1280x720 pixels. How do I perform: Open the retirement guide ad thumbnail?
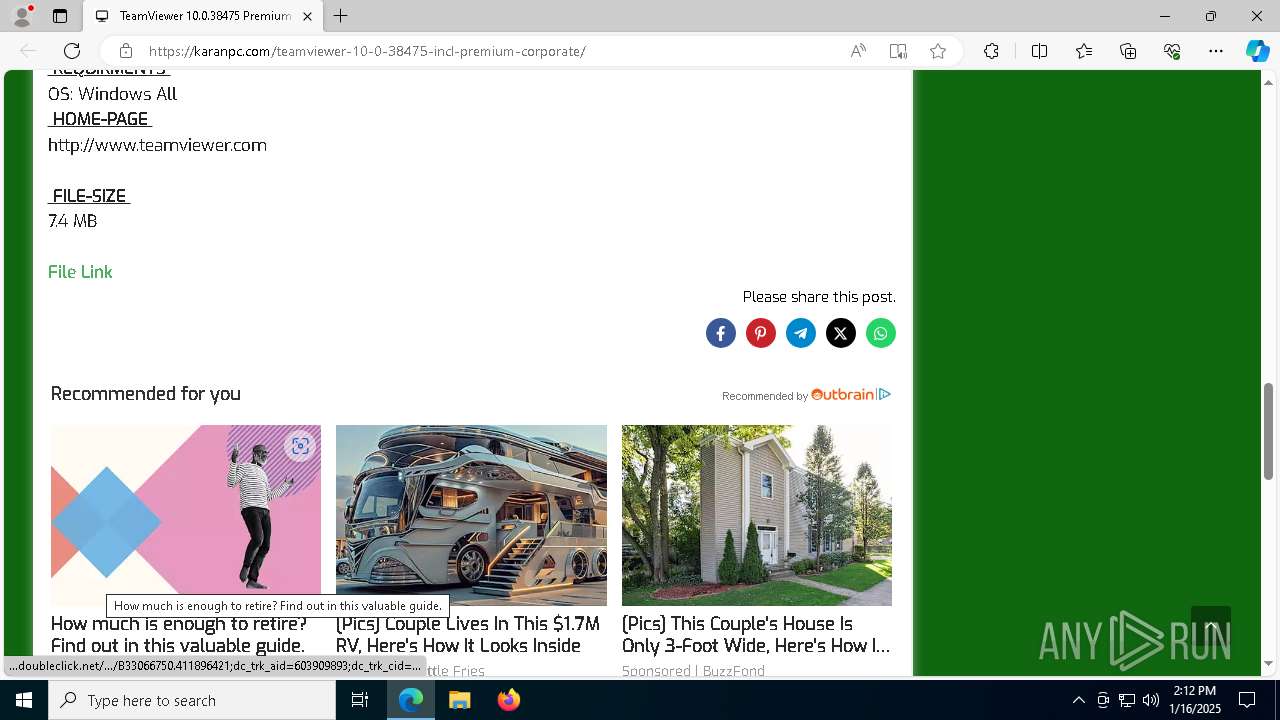(x=186, y=515)
